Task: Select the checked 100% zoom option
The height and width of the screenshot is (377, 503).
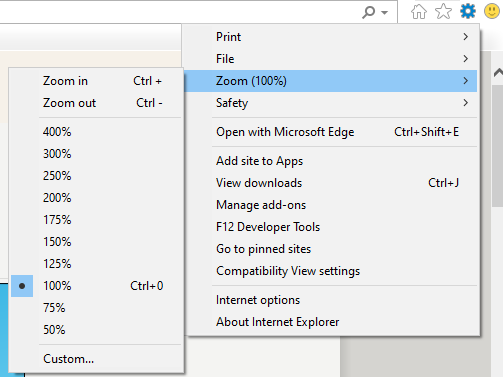Action: tap(96, 286)
